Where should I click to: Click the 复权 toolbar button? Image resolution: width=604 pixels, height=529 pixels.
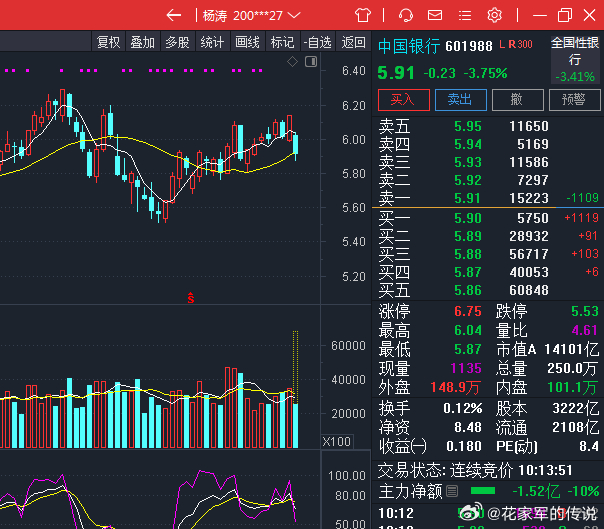(x=108, y=42)
